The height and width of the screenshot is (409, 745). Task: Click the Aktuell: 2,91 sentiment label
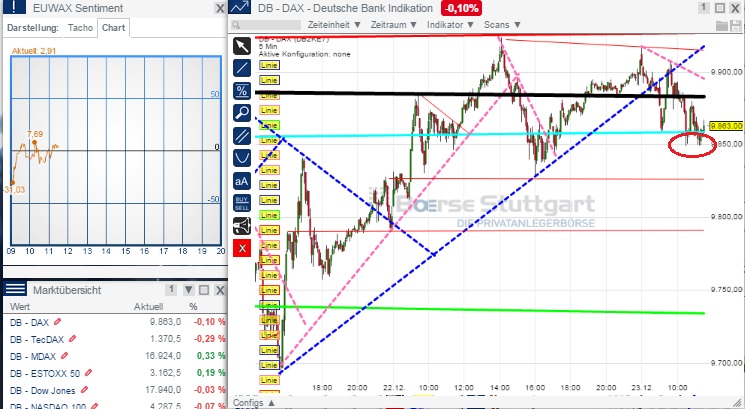point(34,51)
